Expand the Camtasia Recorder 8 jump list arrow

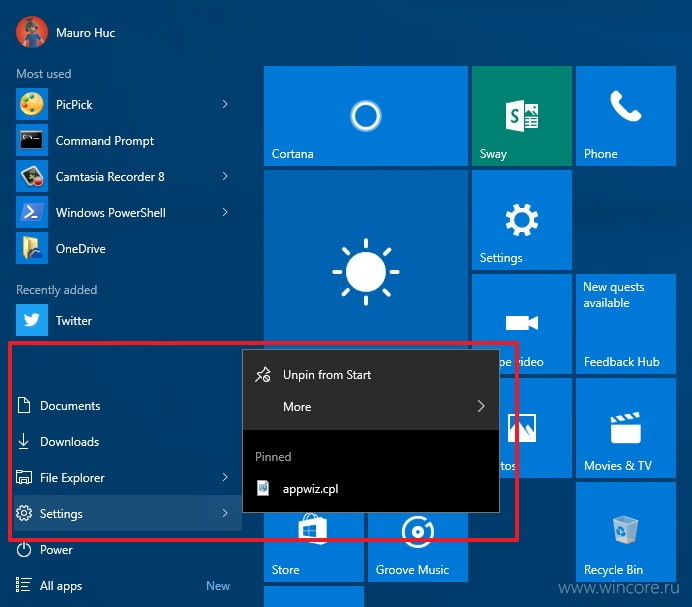(225, 176)
